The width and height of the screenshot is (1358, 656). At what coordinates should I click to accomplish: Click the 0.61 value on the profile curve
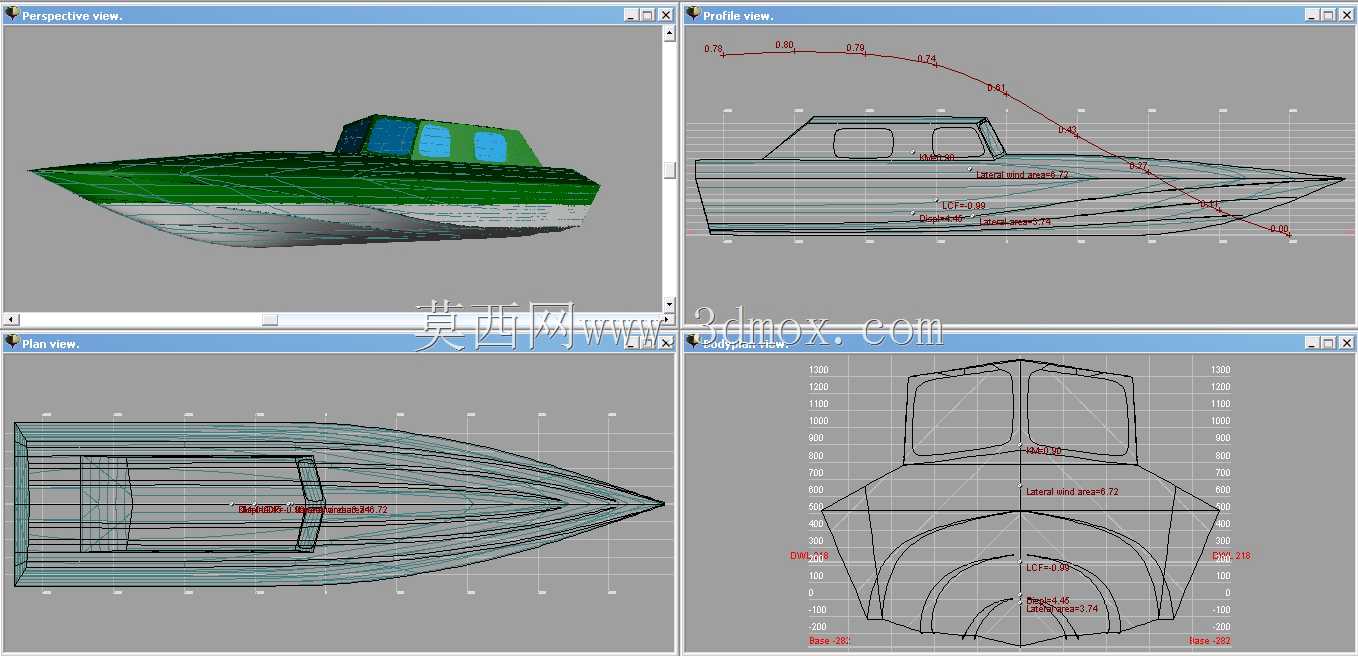coord(996,88)
